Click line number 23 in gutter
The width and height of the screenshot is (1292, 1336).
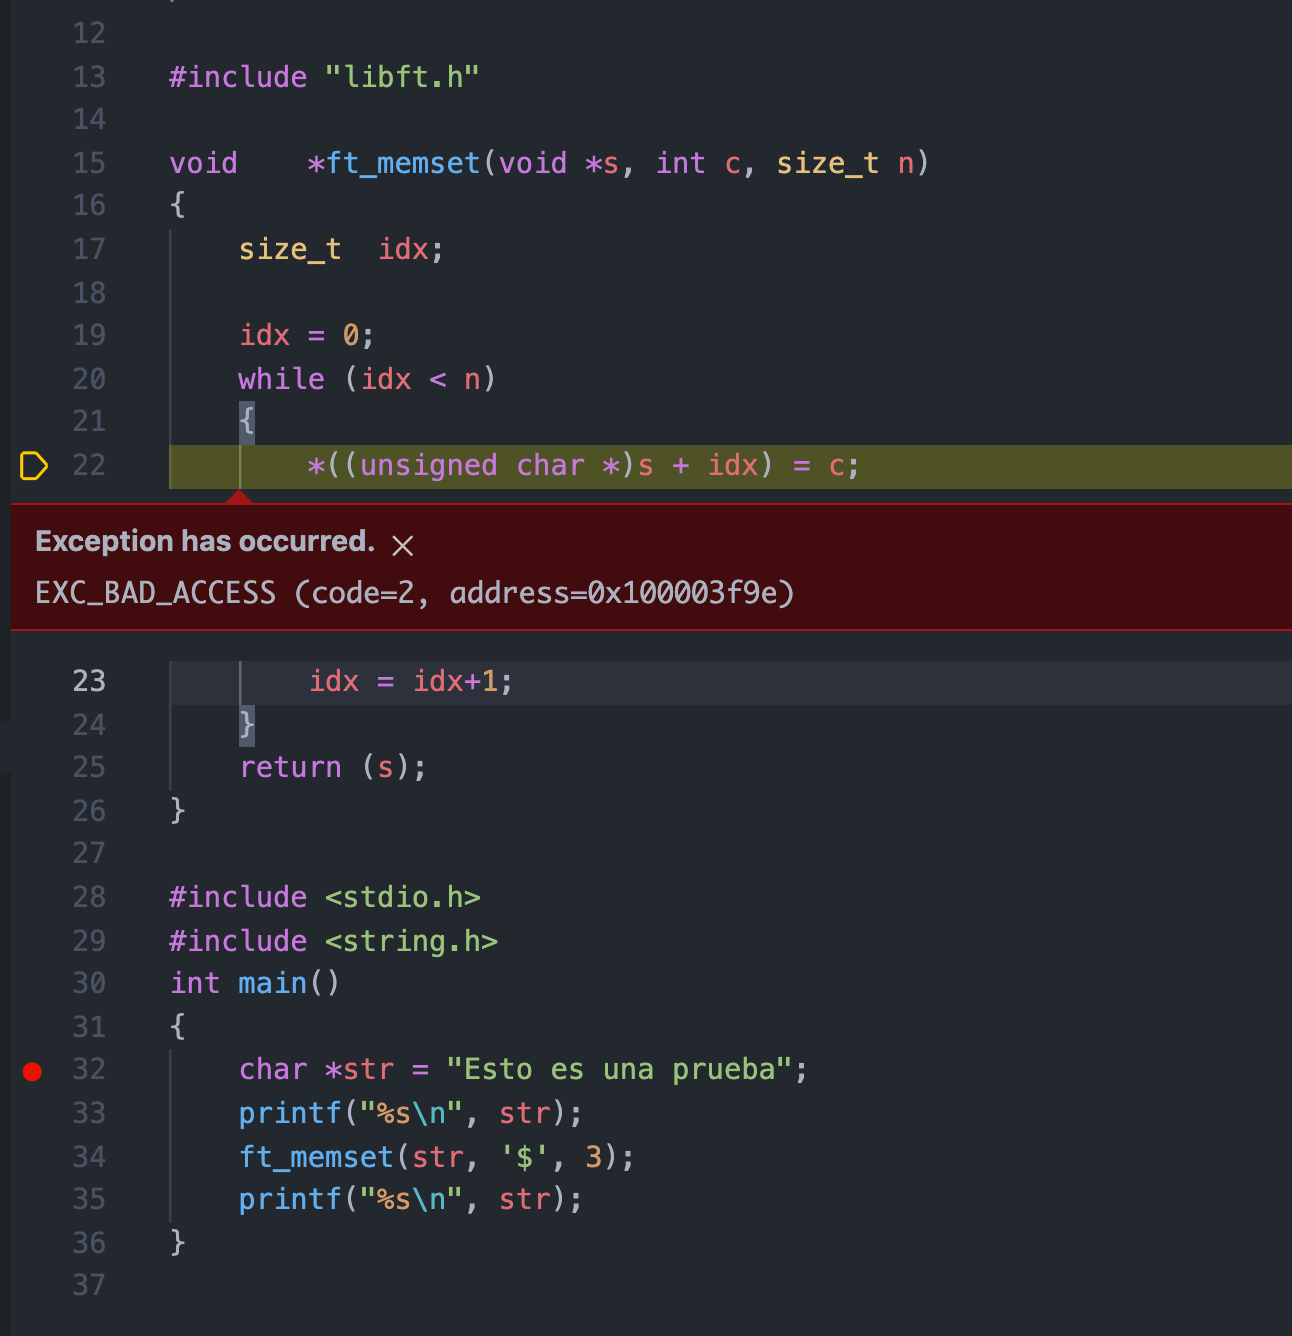[89, 681]
